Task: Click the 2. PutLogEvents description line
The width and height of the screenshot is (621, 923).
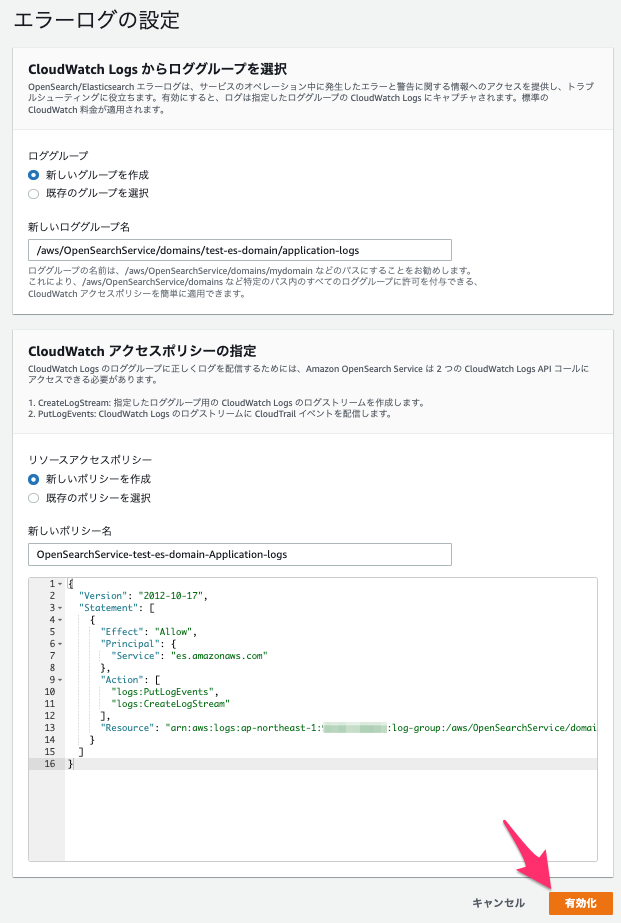Action: [210, 414]
